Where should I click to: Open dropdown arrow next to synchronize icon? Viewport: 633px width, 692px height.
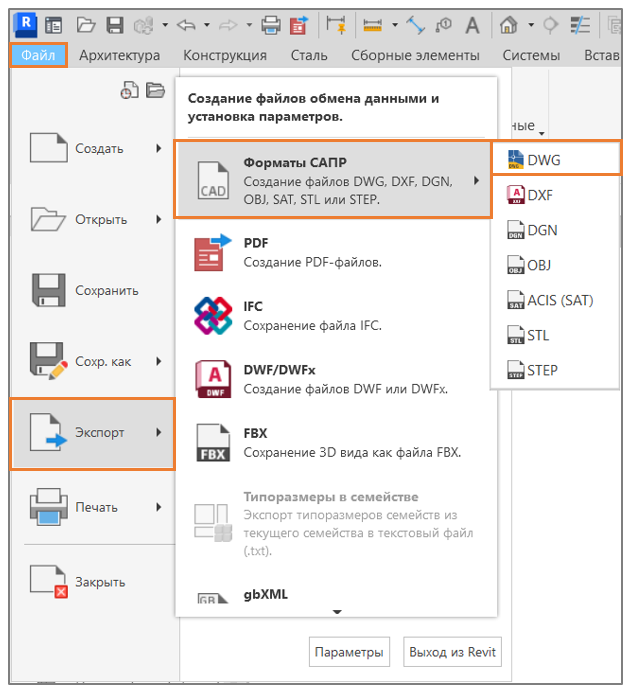tap(165, 25)
